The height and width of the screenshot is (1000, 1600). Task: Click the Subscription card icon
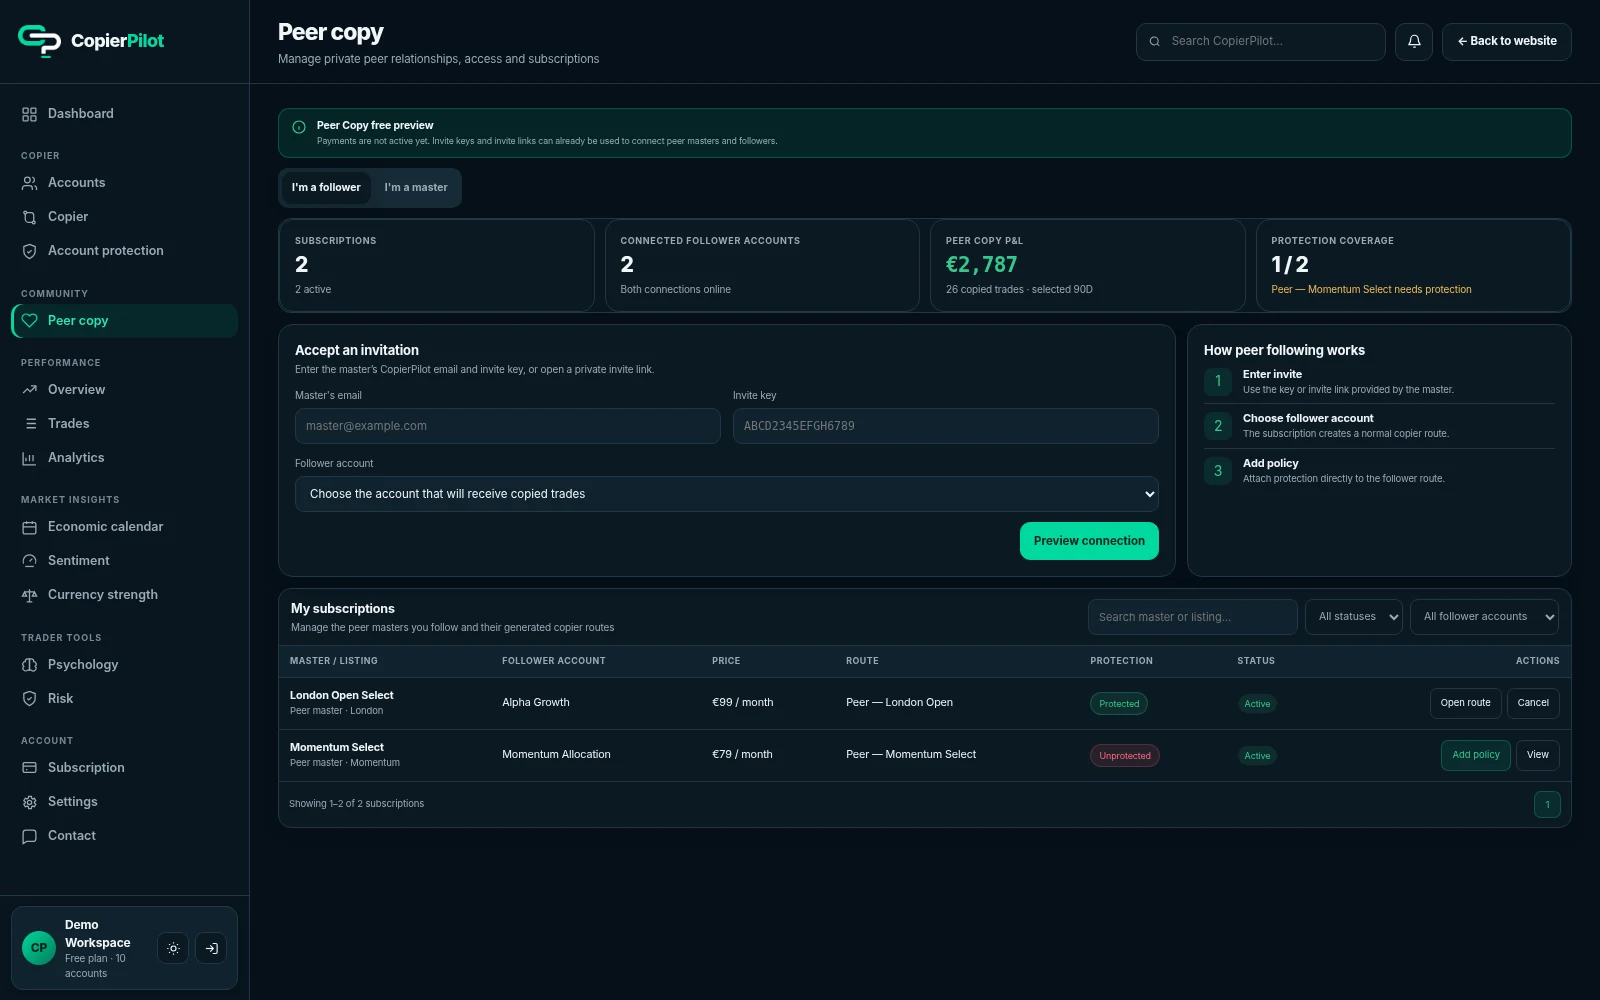(x=29, y=768)
